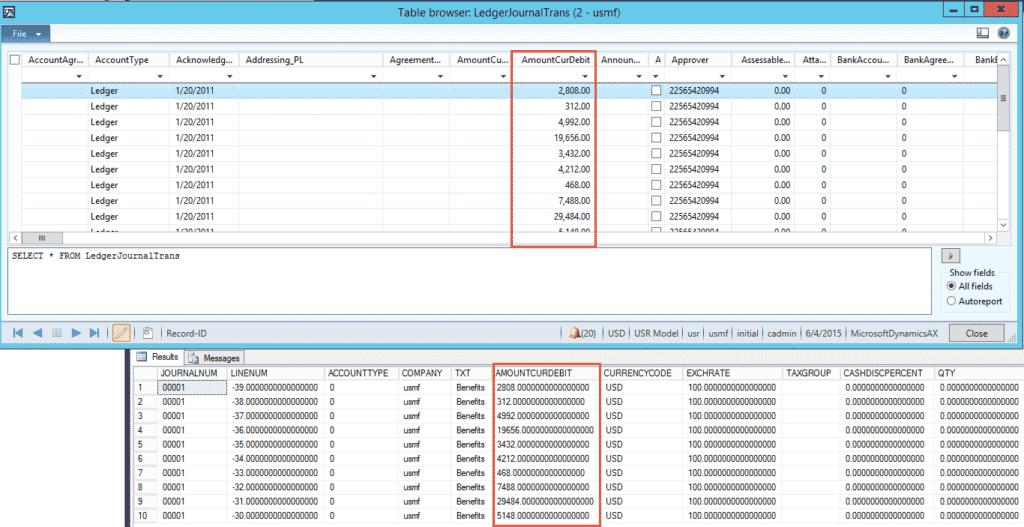Go to the next record

(76, 333)
